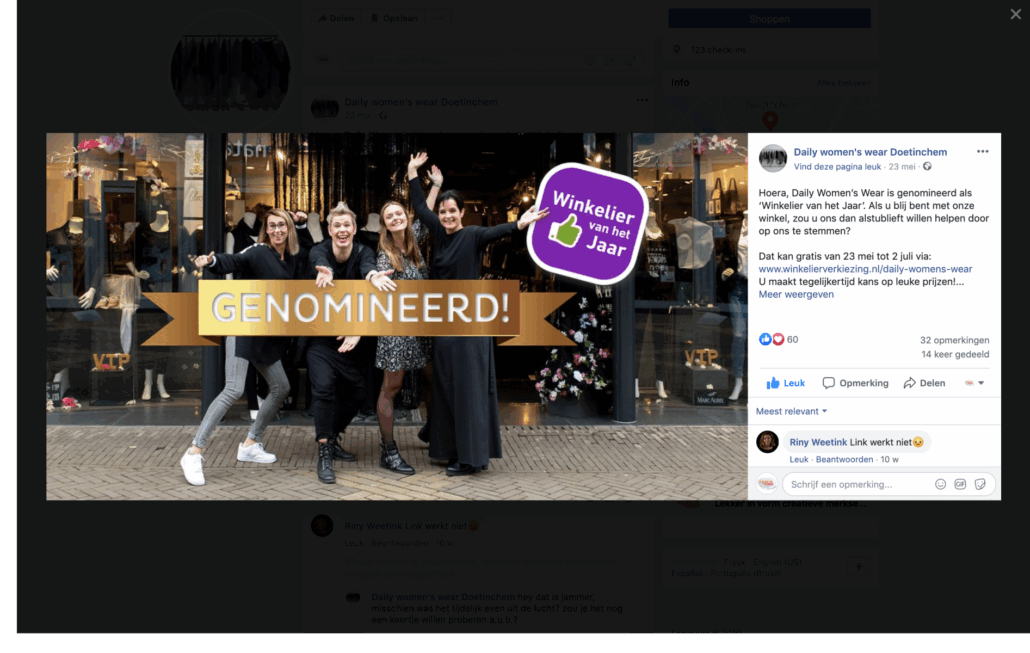Click Vind deze pagina leuk
The height and width of the screenshot is (653, 1030).
[837, 166]
